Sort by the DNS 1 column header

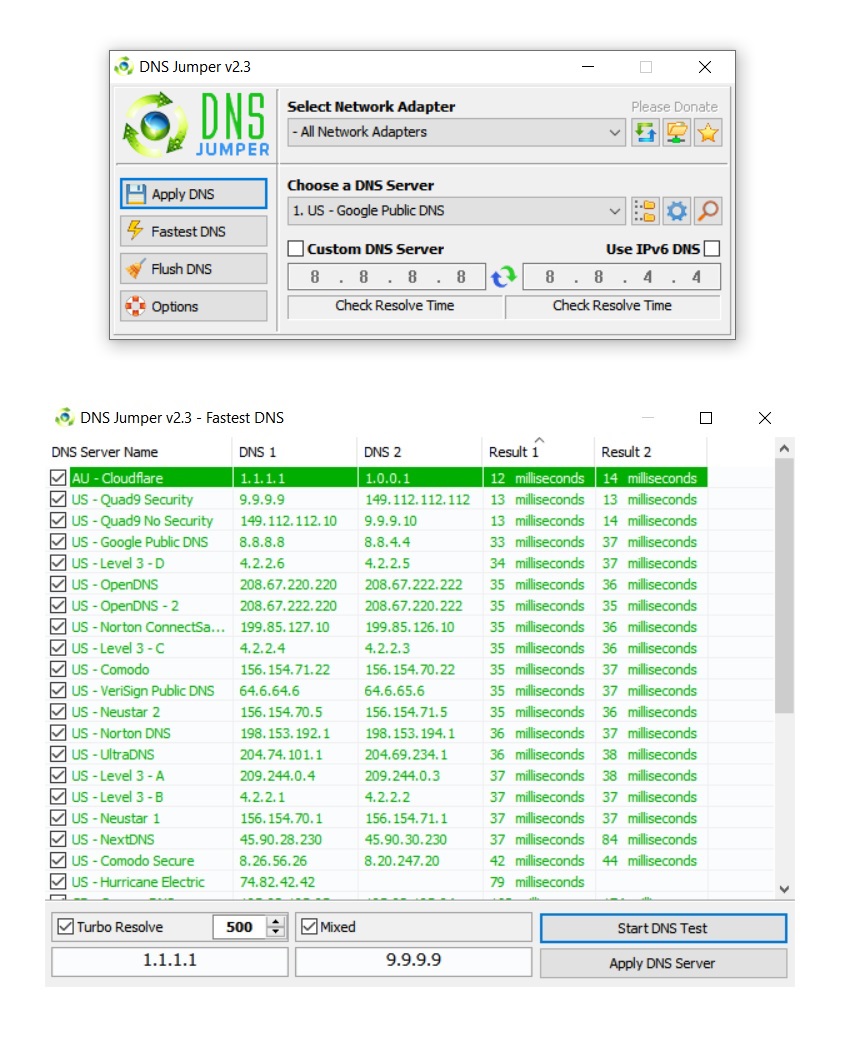point(295,452)
